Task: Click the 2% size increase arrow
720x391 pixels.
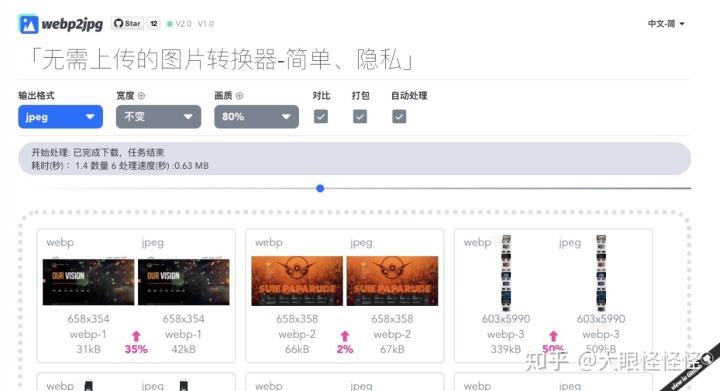Action: 345,336
